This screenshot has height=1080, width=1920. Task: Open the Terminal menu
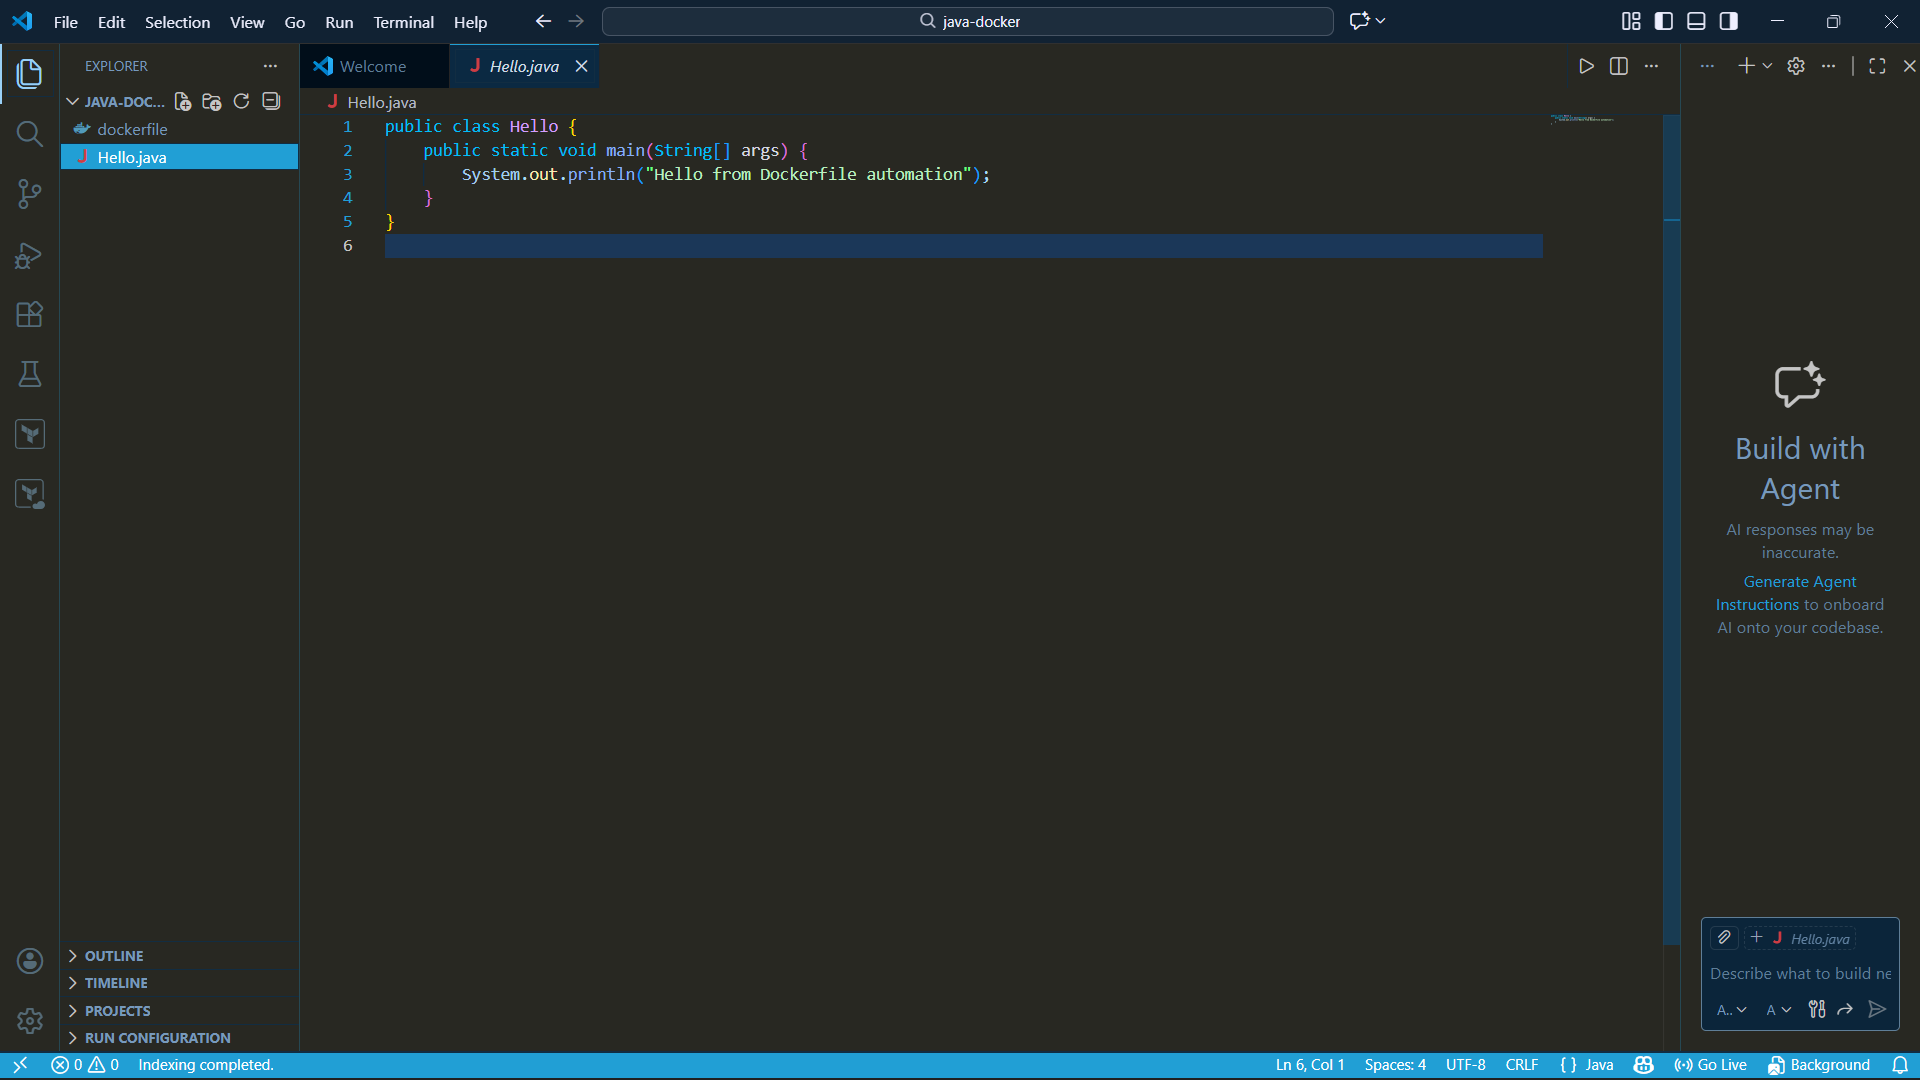pos(403,22)
